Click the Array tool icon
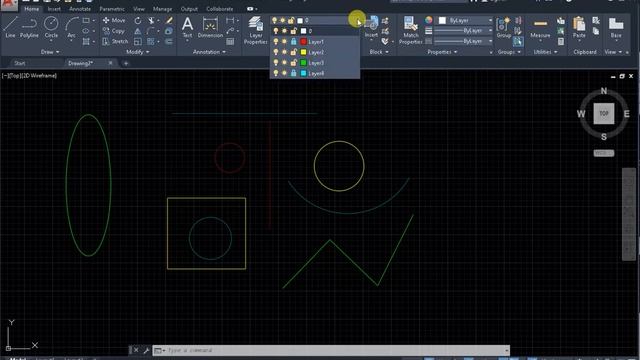Viewport: 640px width, 360px height. pos(151,42)
